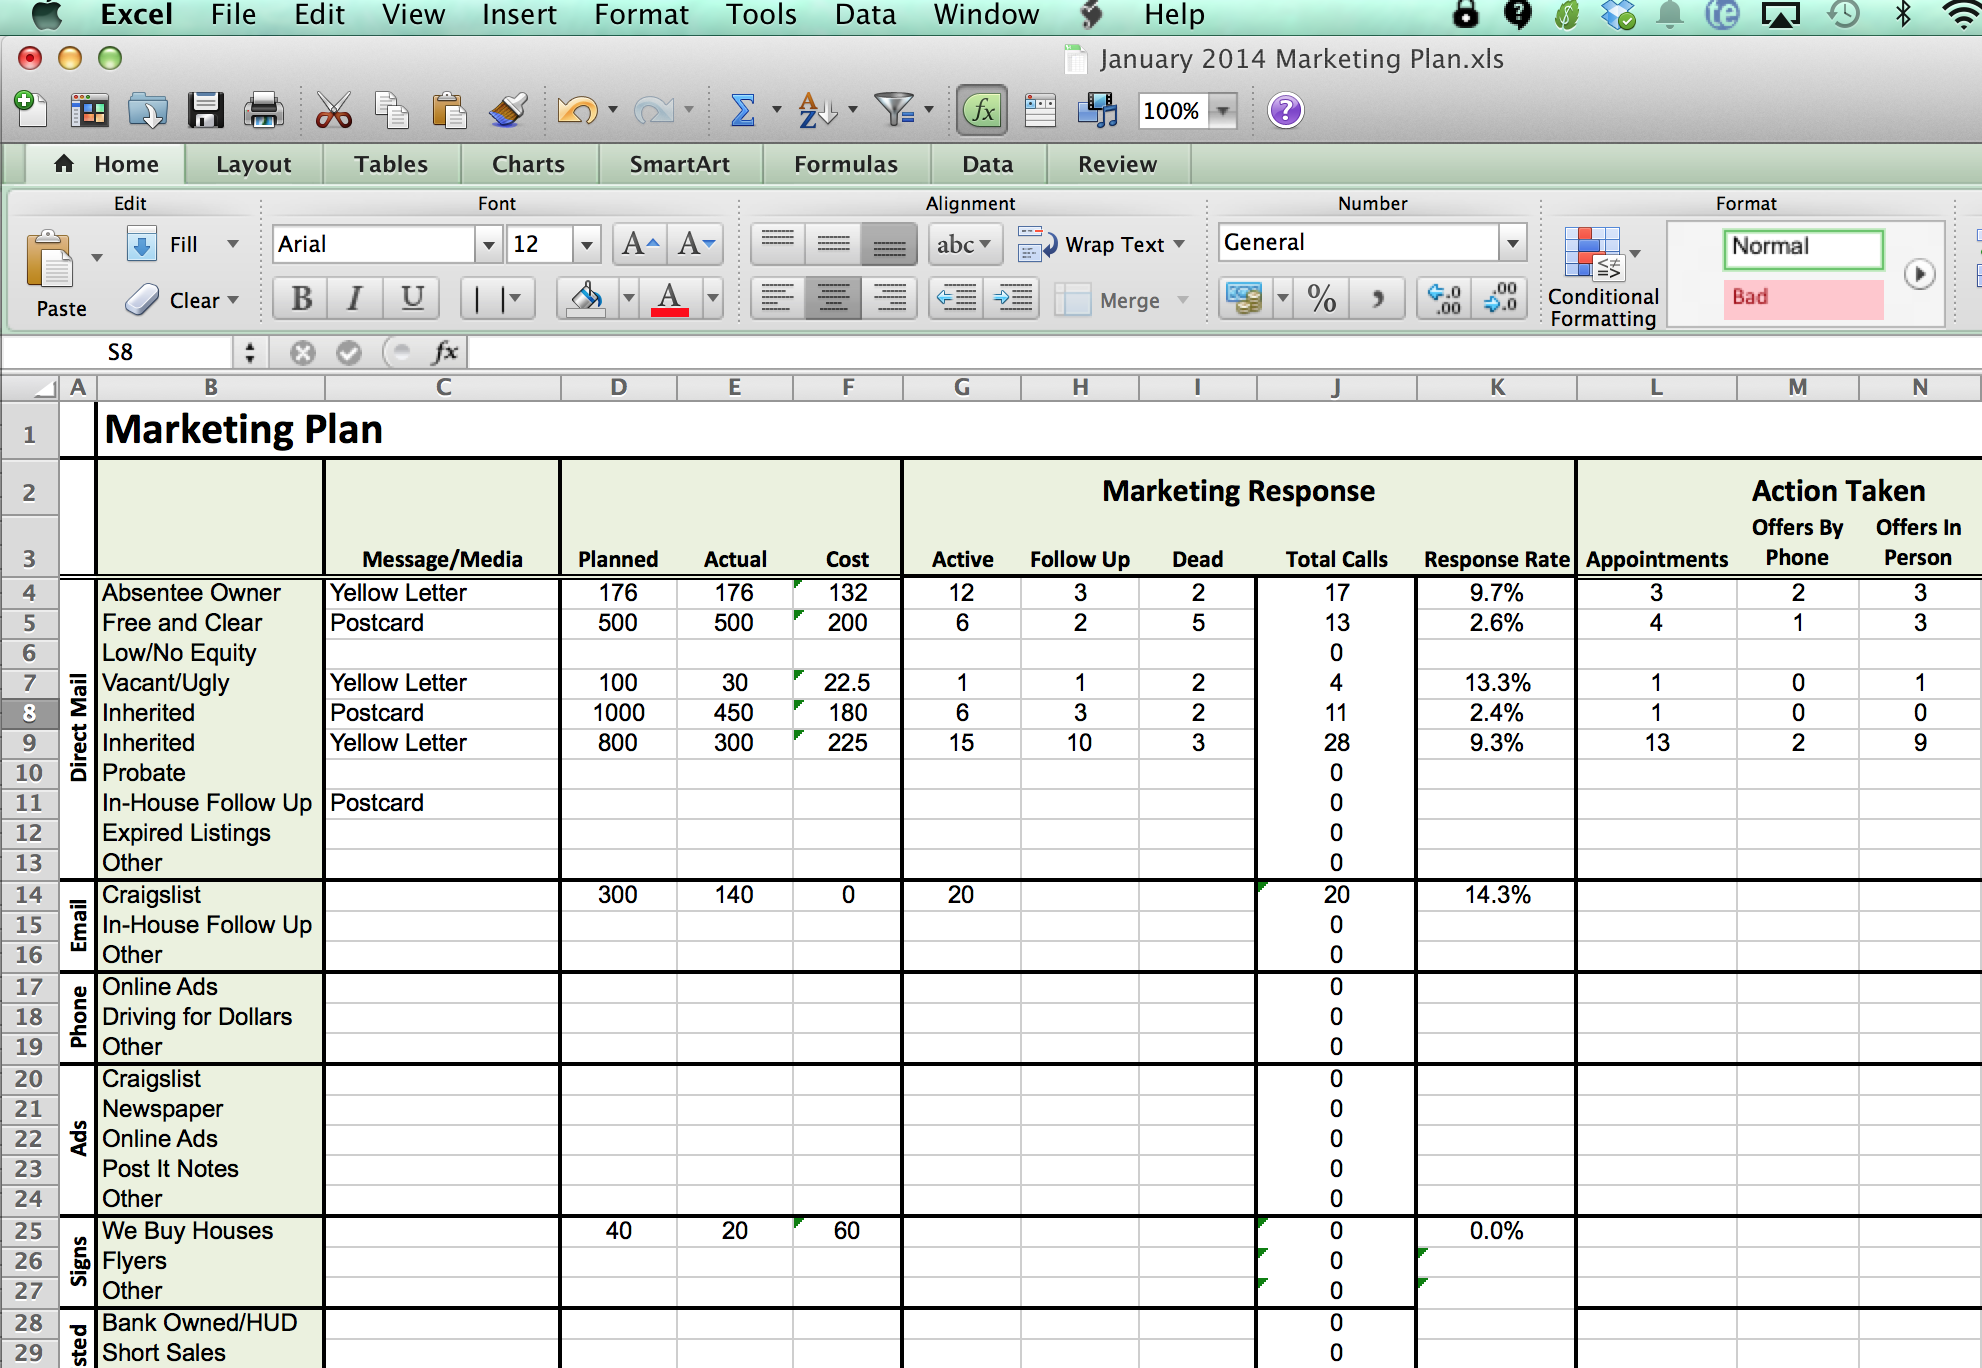Expand the 100% zoom dropdown
This screenshot has width=1982, height=1368.
(1223, 111)
